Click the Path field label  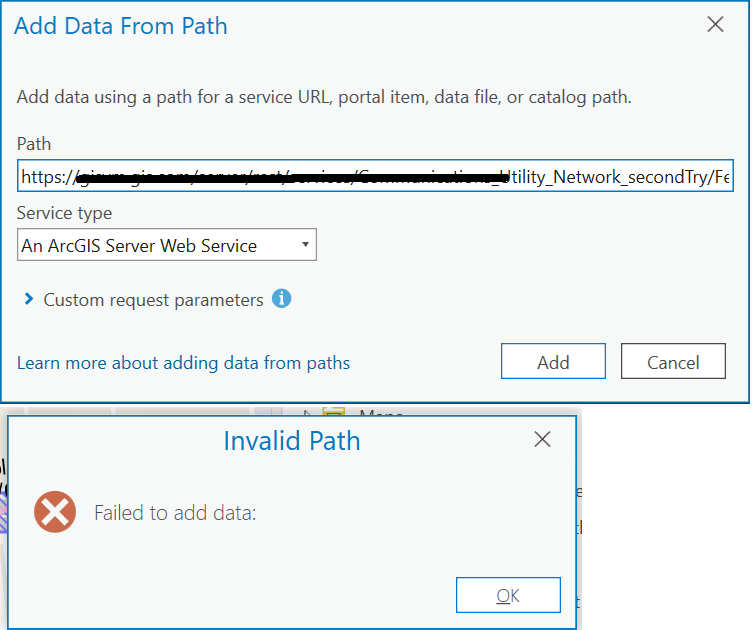point(34,145)
